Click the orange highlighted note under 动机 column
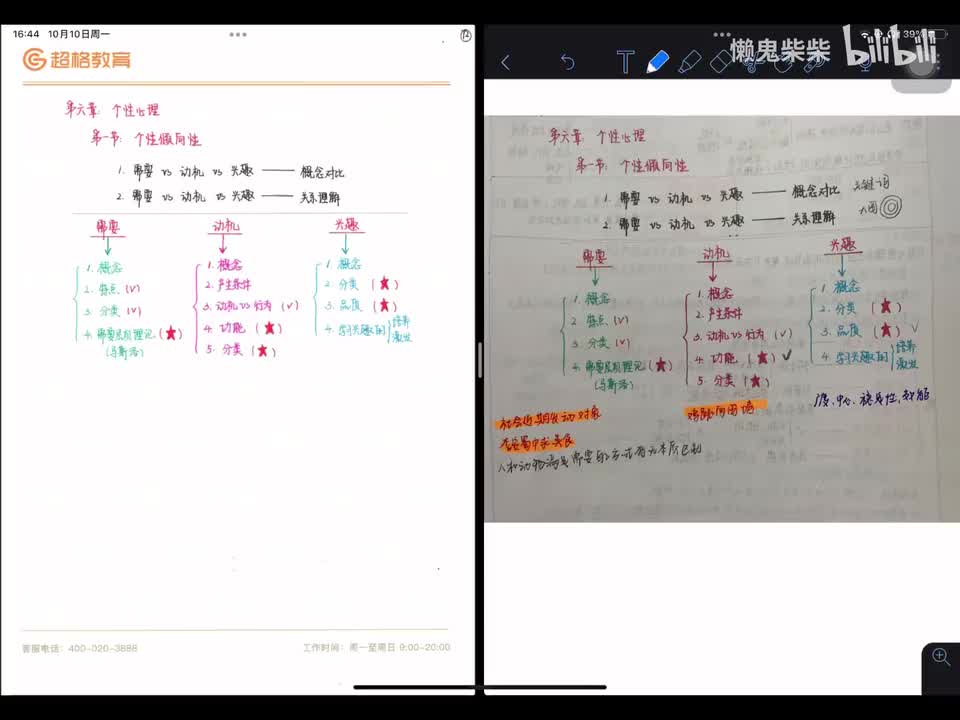This screenshot has height=720, width=960. [x=726, y=410]
